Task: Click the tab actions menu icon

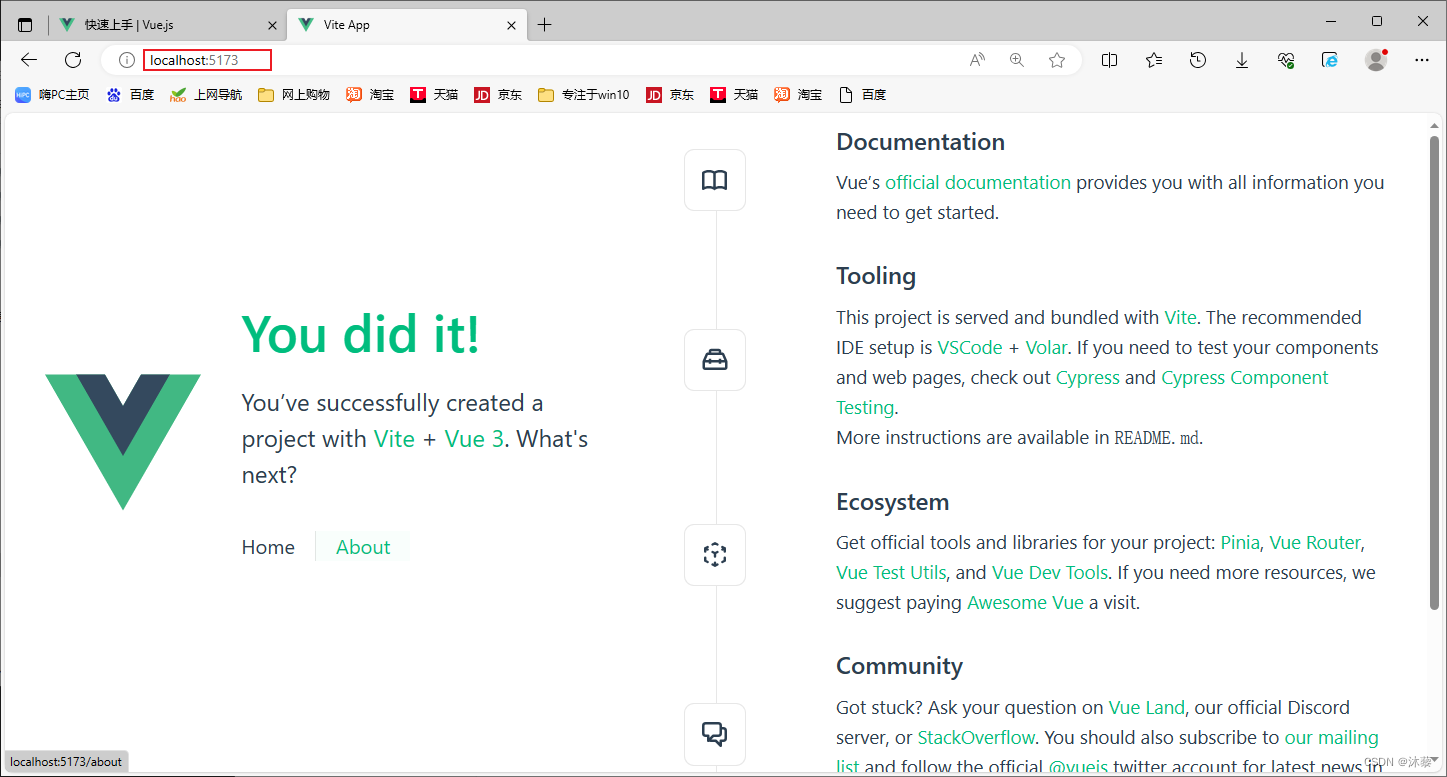Action: point(25,25)
